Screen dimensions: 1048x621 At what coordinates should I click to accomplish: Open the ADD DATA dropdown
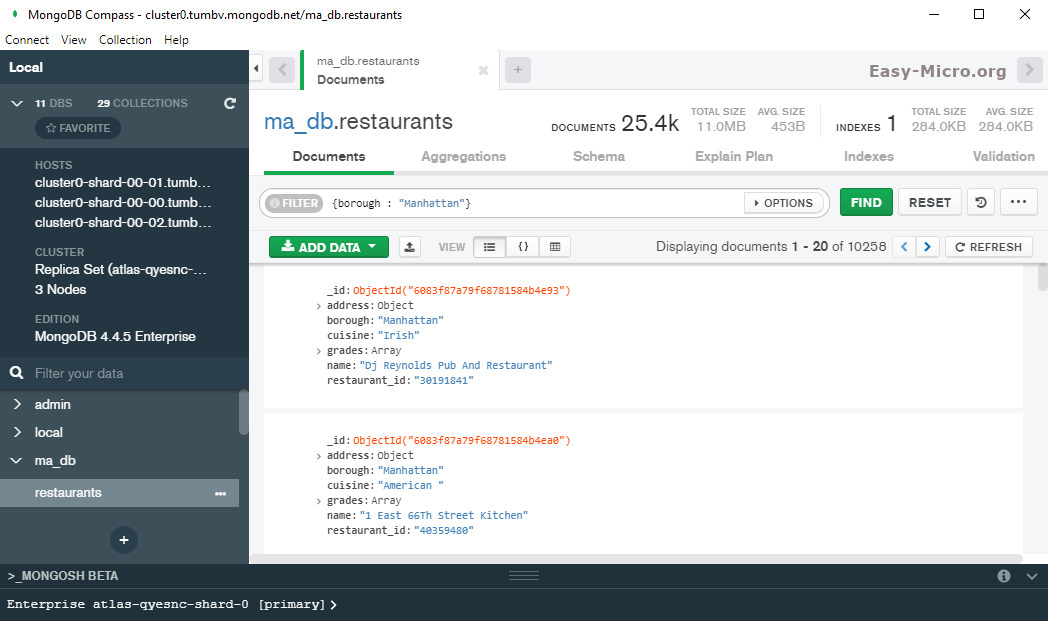(329, 247)
